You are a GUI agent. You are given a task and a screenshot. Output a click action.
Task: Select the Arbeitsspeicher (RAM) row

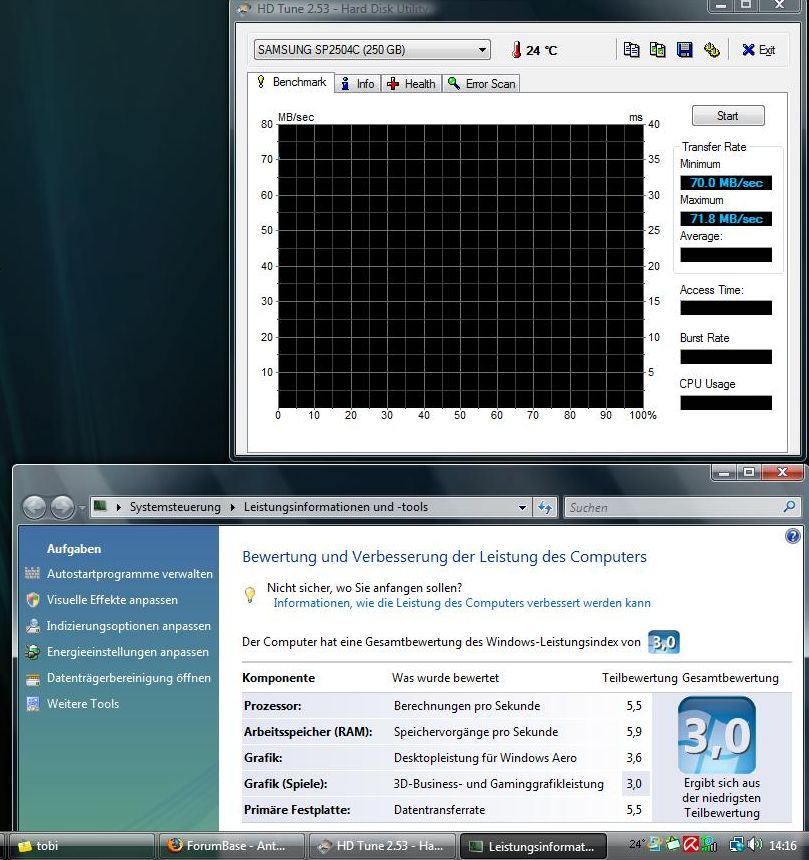(x=446, y=732)
